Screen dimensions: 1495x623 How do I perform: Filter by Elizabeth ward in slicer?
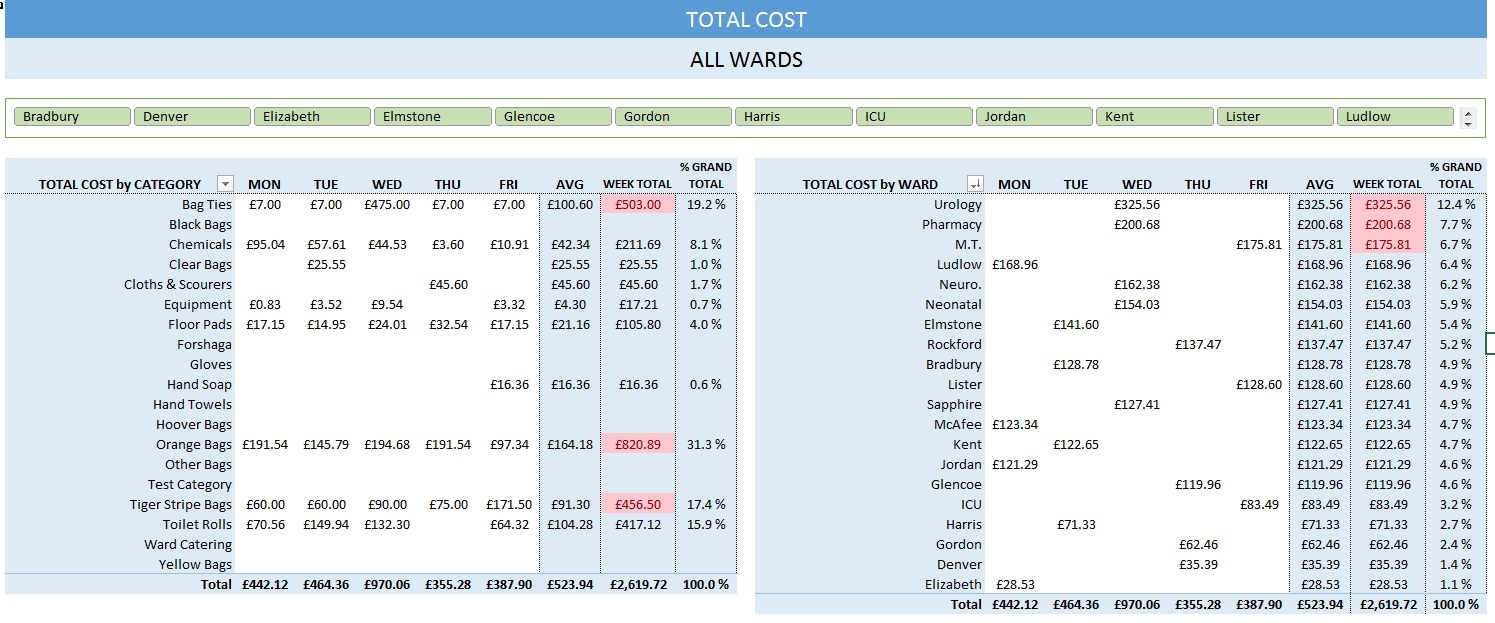[312, 117]
